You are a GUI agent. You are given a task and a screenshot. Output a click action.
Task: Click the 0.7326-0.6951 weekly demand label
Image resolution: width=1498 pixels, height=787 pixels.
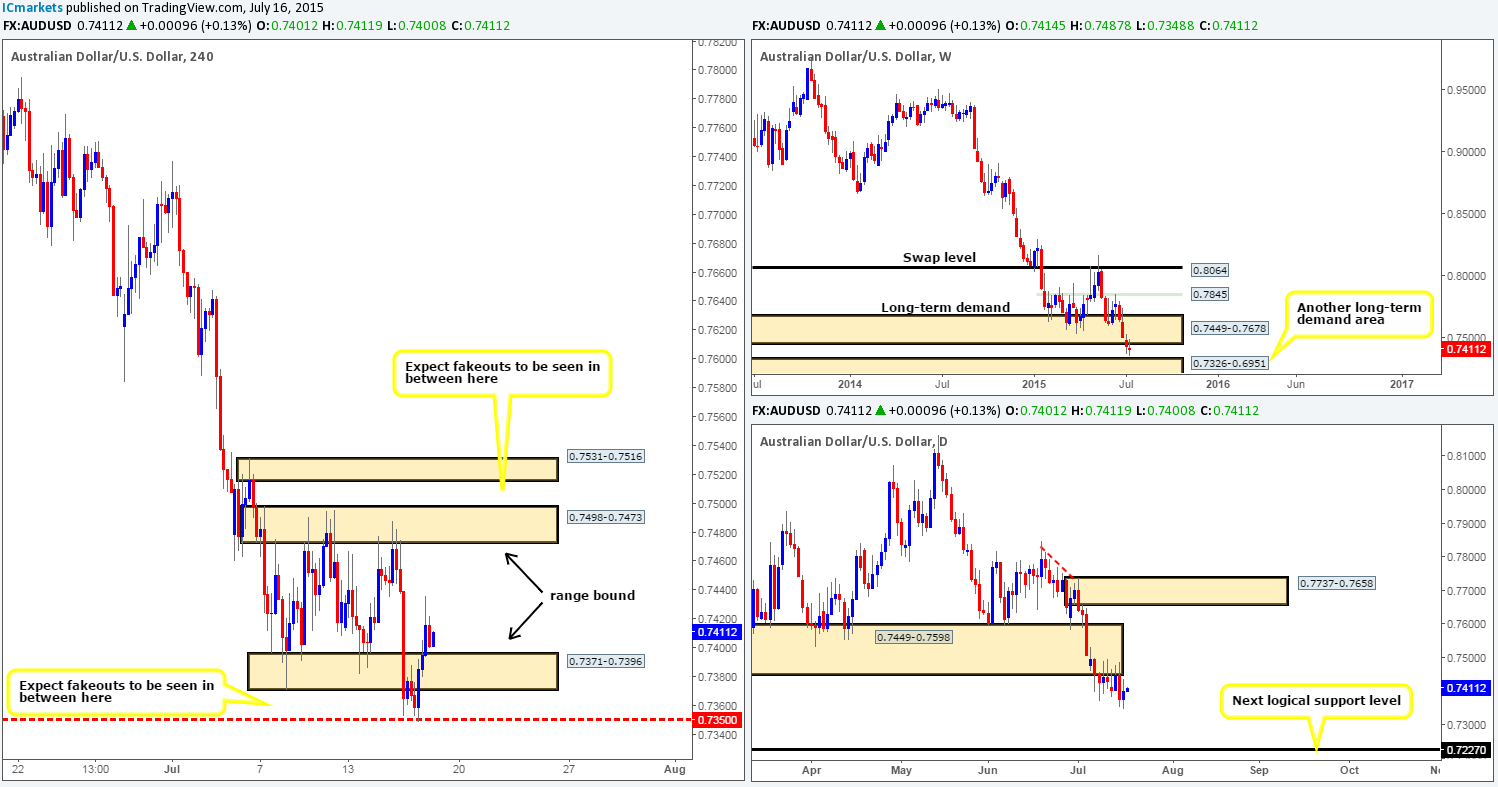click(x=1230, y=363)
